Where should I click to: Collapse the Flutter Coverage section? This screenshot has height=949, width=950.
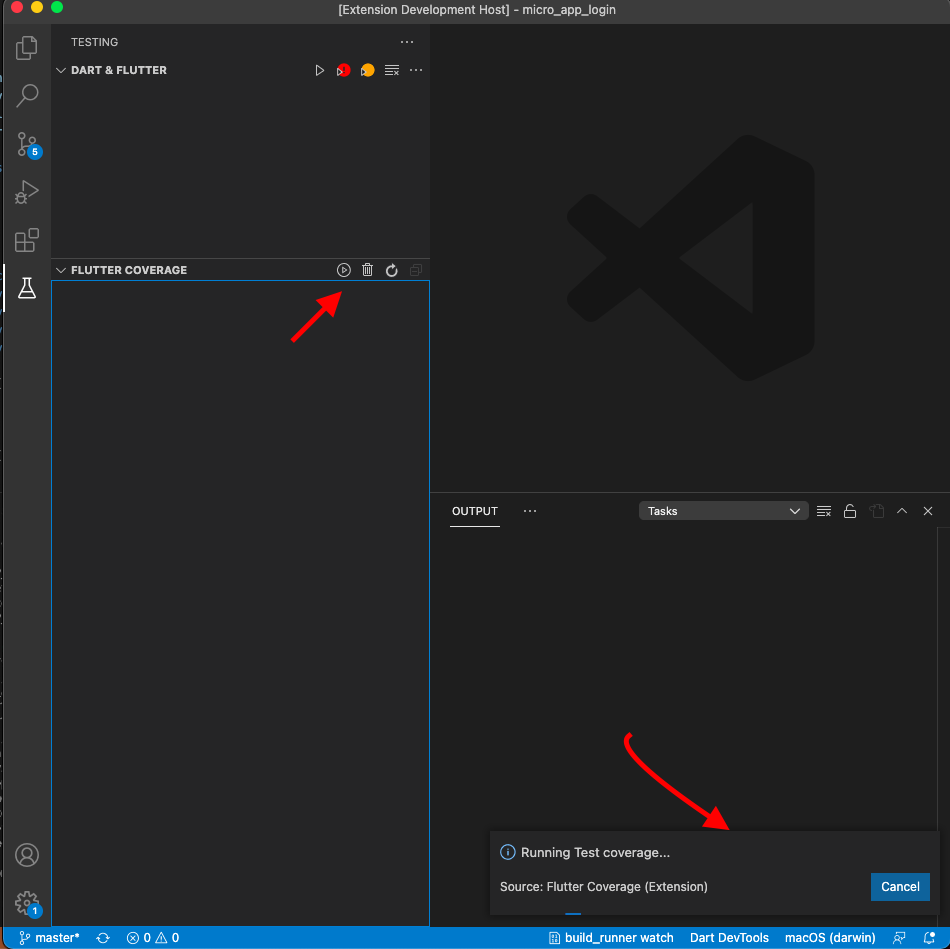coord(61,270)
